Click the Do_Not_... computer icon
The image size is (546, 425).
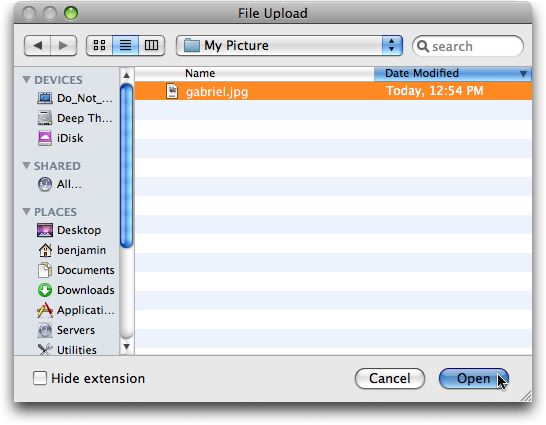45,98
